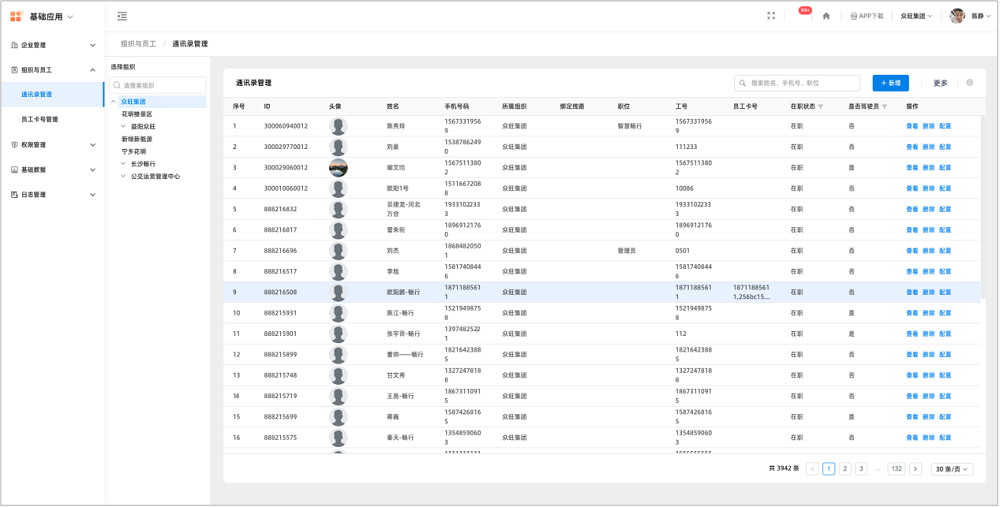Click the 基础应用 logo icon

(16, 16)
